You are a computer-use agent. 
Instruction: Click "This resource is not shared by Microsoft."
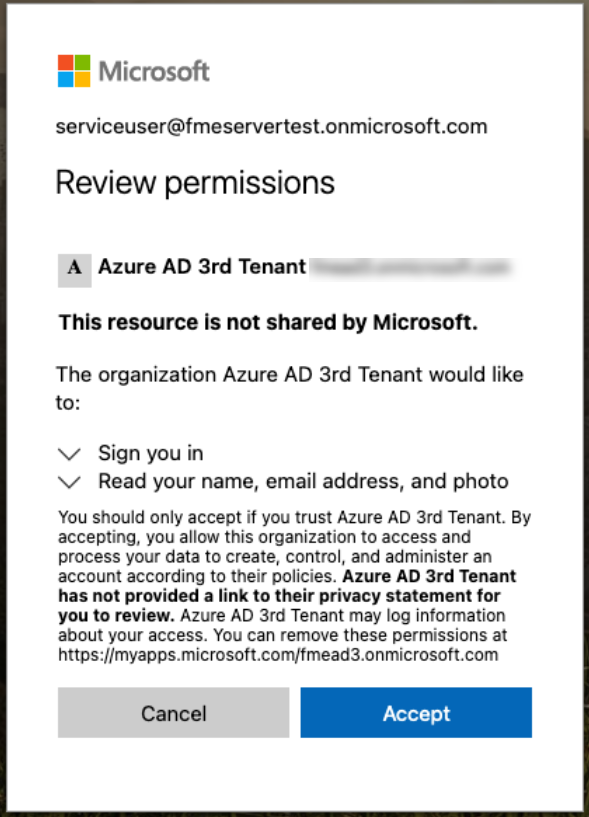268,323
